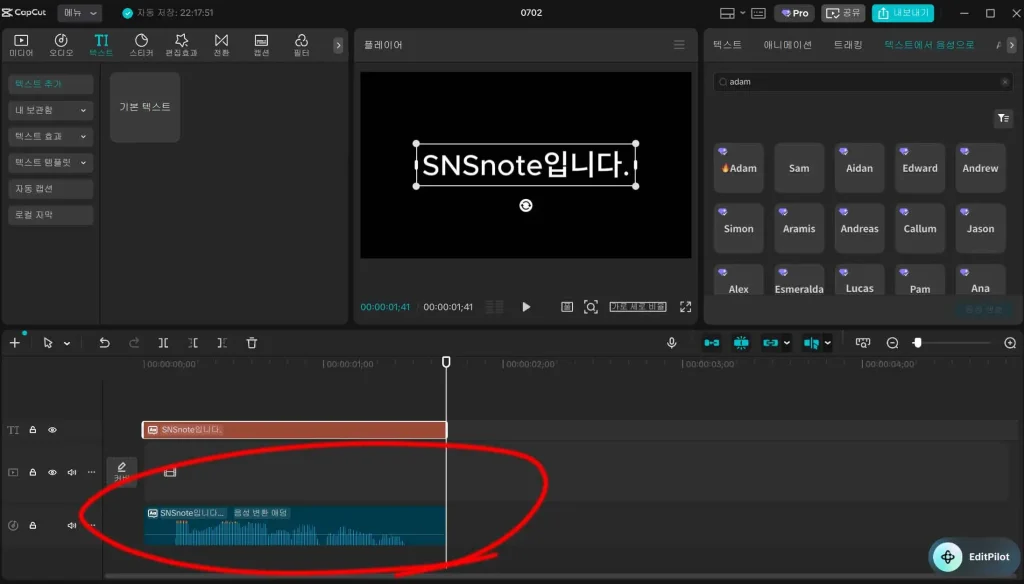Switch to the 애니메이션 tab
This screenshot has width=1024, height=584.
(x=788, y=45)
